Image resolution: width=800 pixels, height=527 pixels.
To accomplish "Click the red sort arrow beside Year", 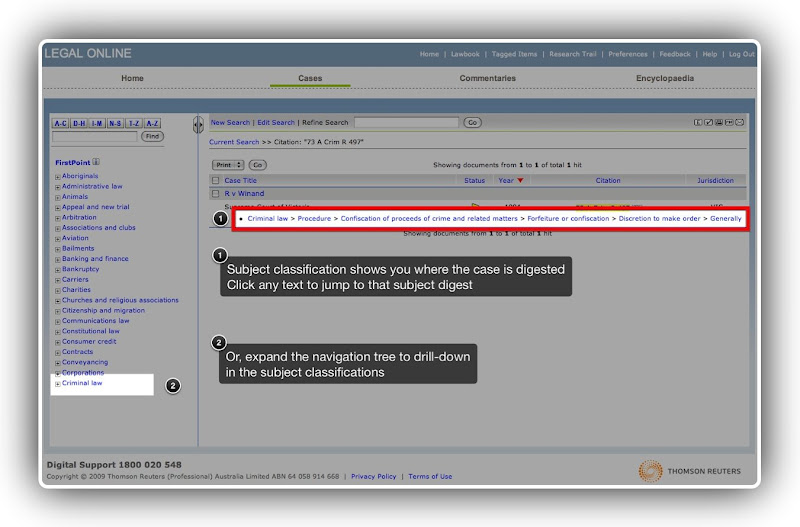I will 520,181.
